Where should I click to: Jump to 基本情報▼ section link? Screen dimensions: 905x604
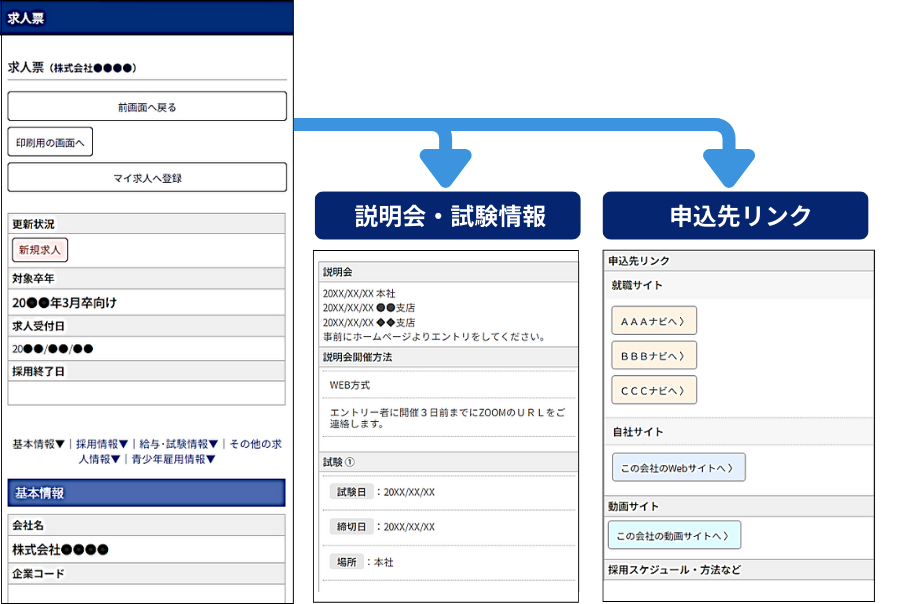coord(39,444)
